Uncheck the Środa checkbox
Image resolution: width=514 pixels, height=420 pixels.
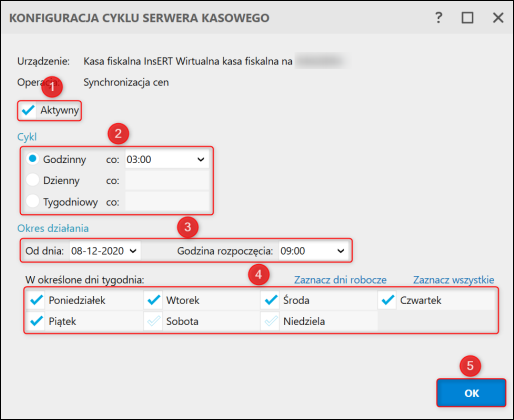pos(270,300)
